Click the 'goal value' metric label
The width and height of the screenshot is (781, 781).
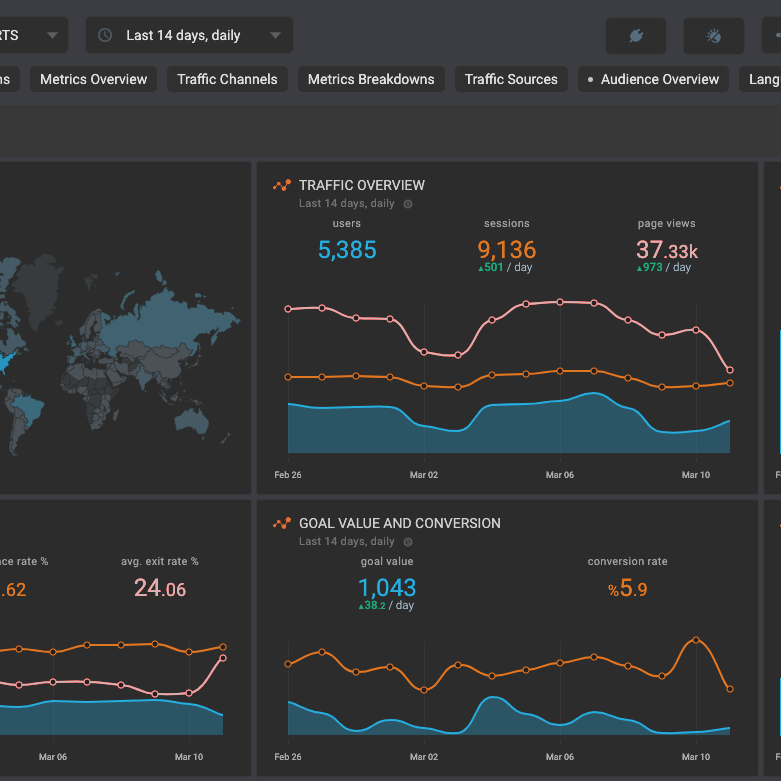(x=387, y=561)
